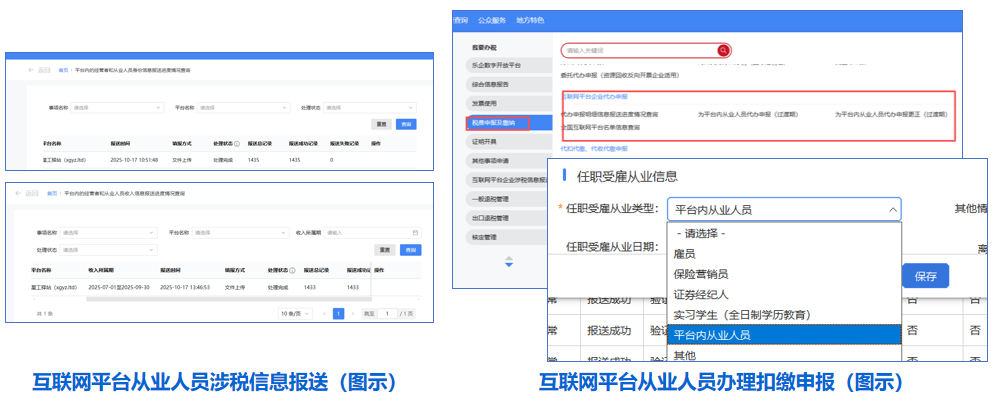This screenshot has width=995, height=400.
Task: Open the 公众服务 top navigation tab
Action: pos(494,20)
